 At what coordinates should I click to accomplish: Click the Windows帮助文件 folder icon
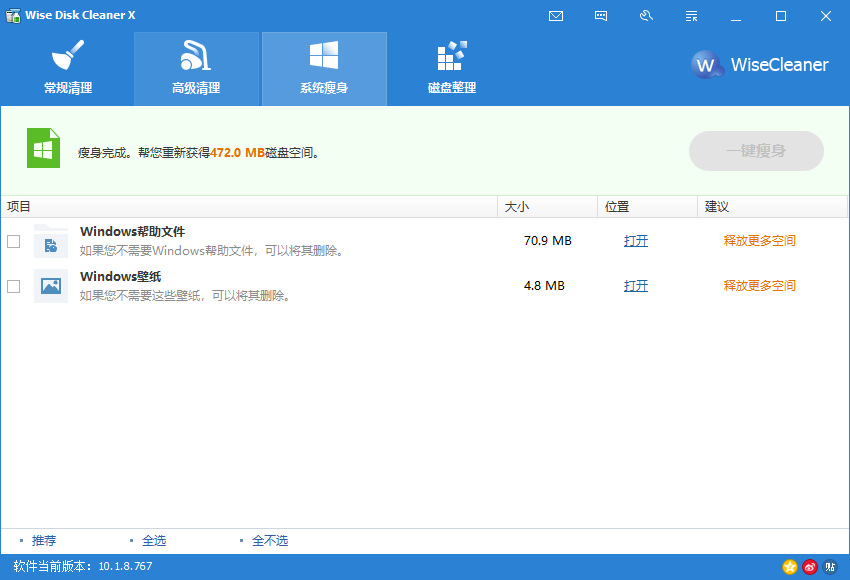50,241
